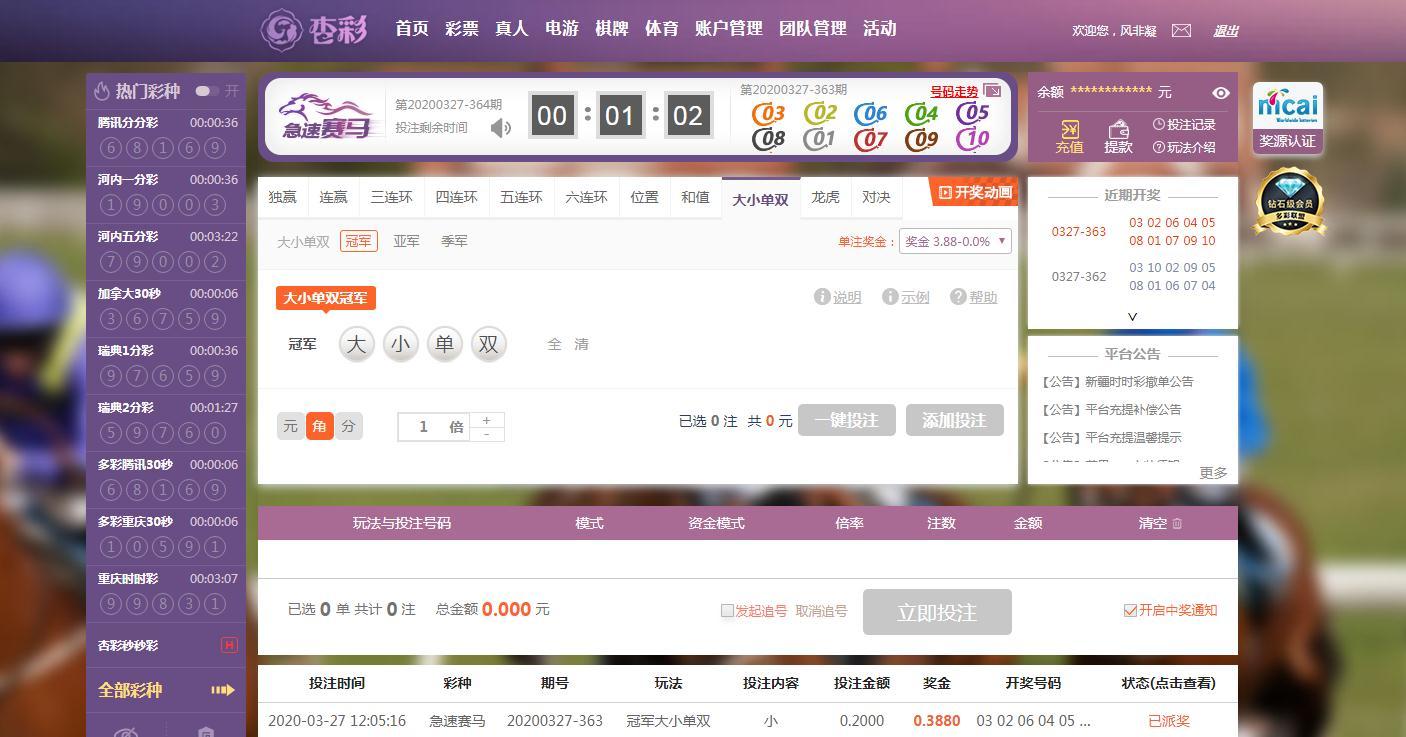Select 角 currency unit

[319, 426]
